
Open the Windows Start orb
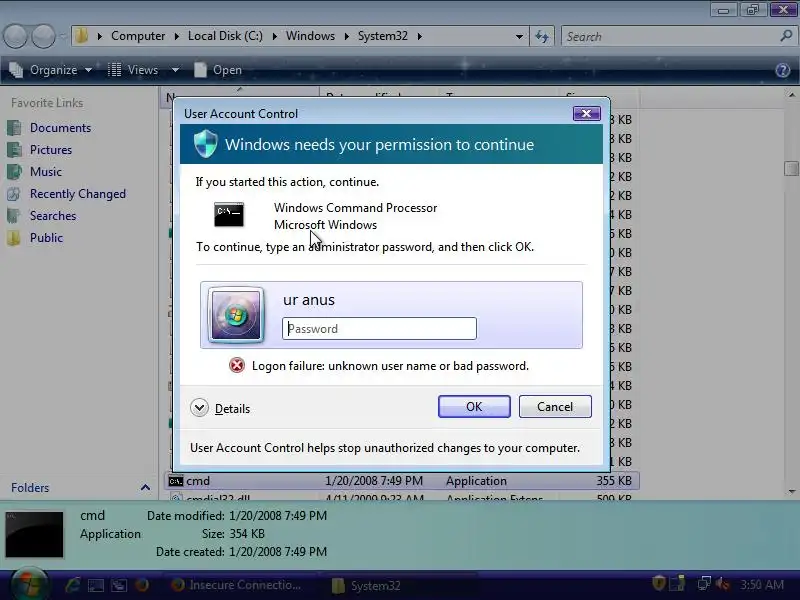pos(30,585)
